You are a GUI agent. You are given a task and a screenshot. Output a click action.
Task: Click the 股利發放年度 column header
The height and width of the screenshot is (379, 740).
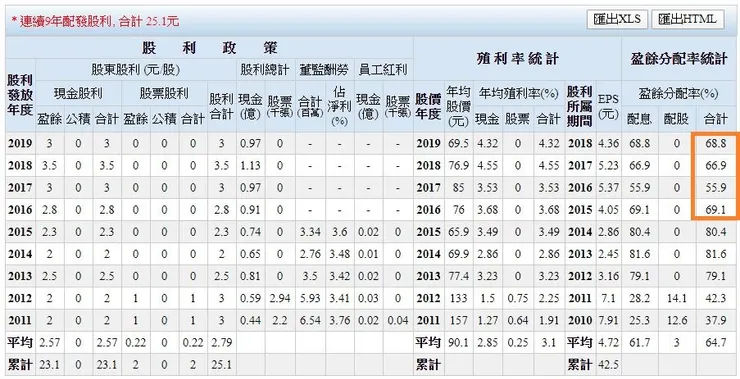(x=20, y=95)
